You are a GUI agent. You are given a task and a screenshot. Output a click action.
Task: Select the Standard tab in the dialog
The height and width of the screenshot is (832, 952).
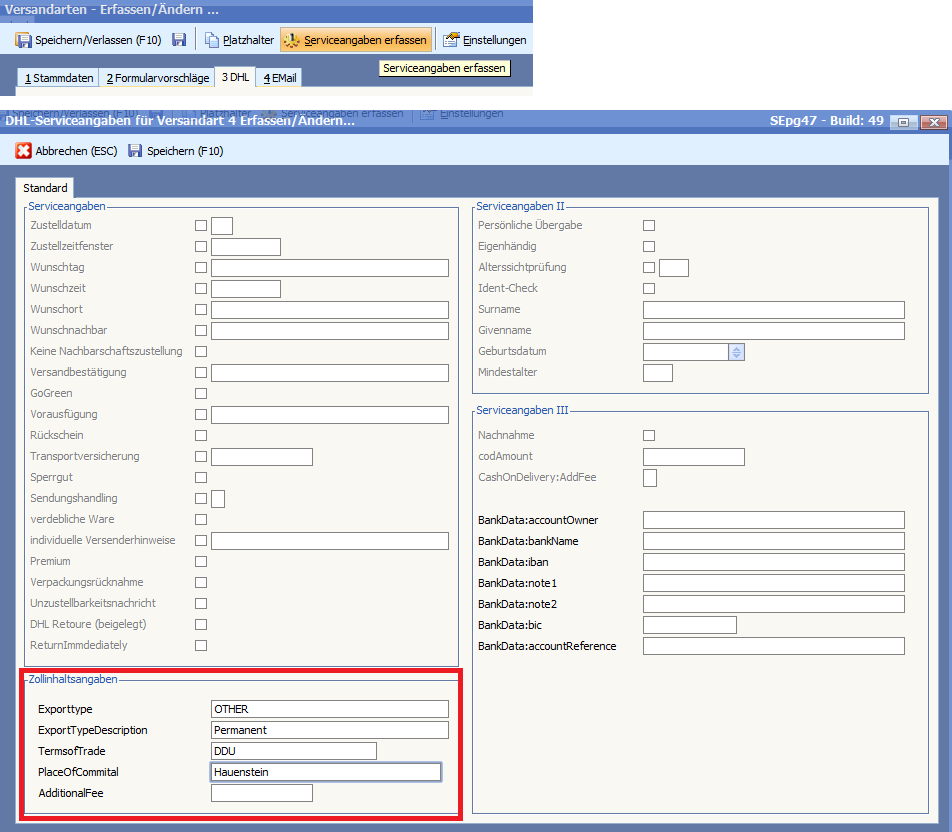point(45,188)
